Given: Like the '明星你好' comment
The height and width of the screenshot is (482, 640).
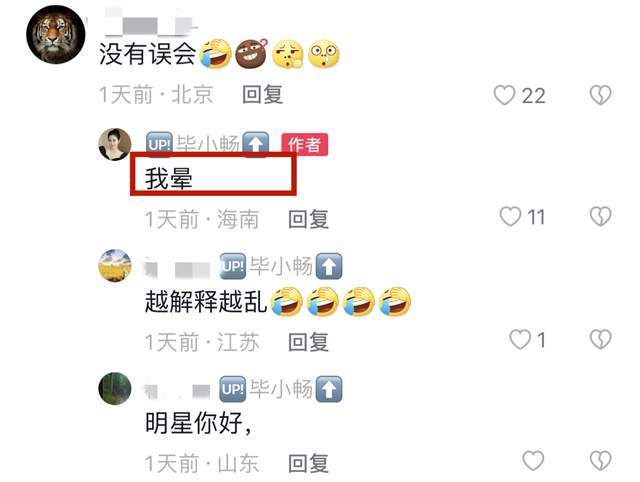Looking at the screenshot, I should coord(533,461).
